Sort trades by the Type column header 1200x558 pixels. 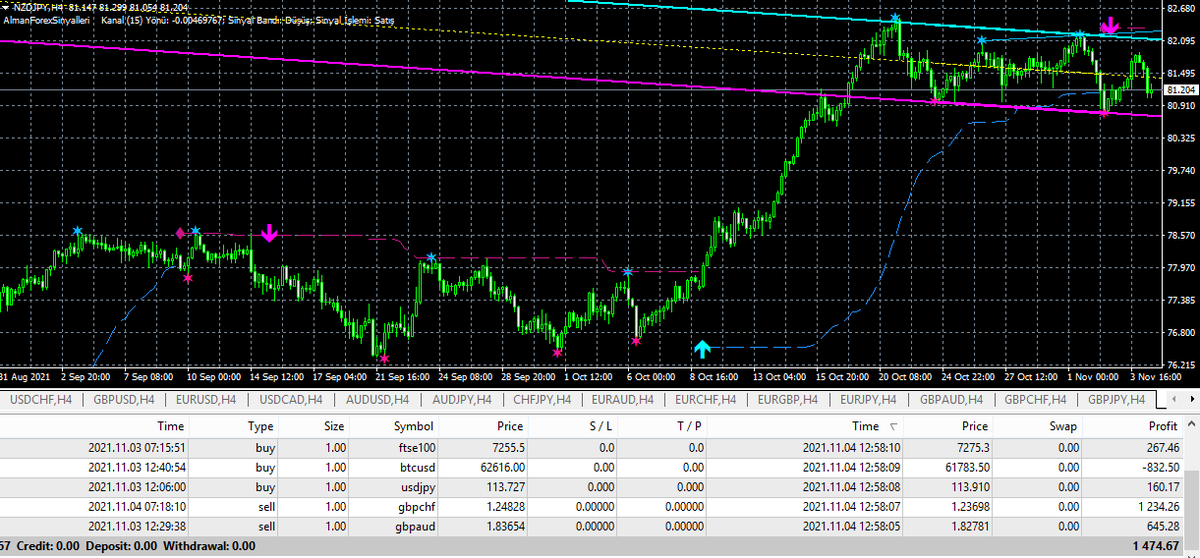[x=260, y=425]
